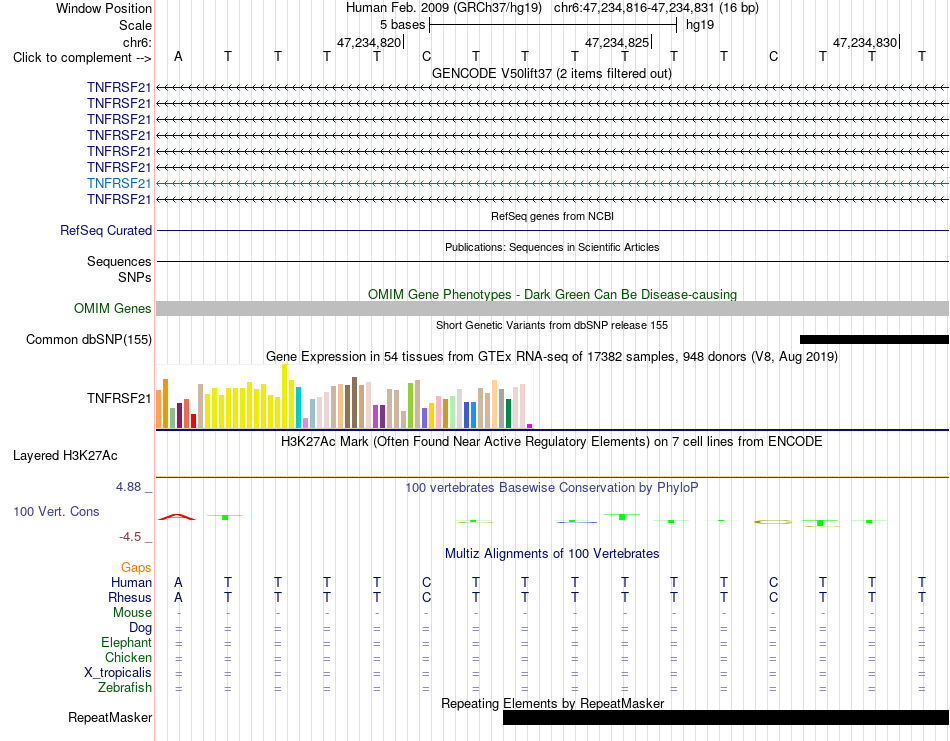Click the GTEx Gene Expression track title
Image resolution: width=950 pixels, height=741 pixels.
(552, 356)
